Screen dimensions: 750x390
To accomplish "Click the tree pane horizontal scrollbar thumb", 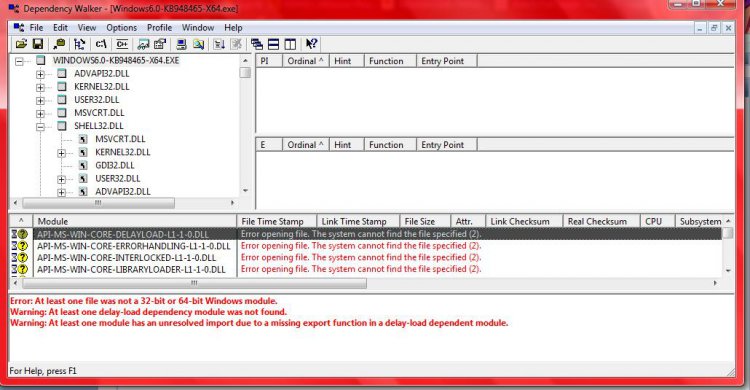I will coord(98,203).
